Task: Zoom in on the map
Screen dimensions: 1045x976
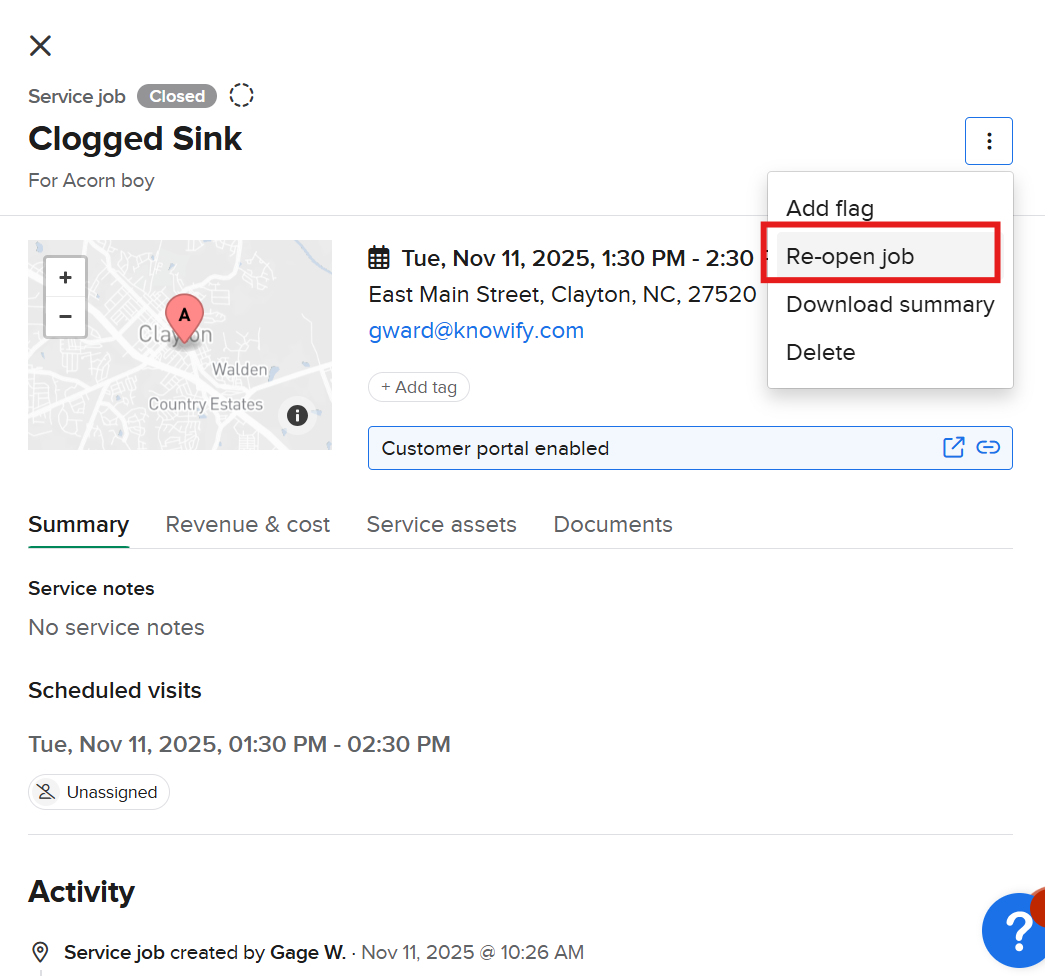Action: coord(66,277)
